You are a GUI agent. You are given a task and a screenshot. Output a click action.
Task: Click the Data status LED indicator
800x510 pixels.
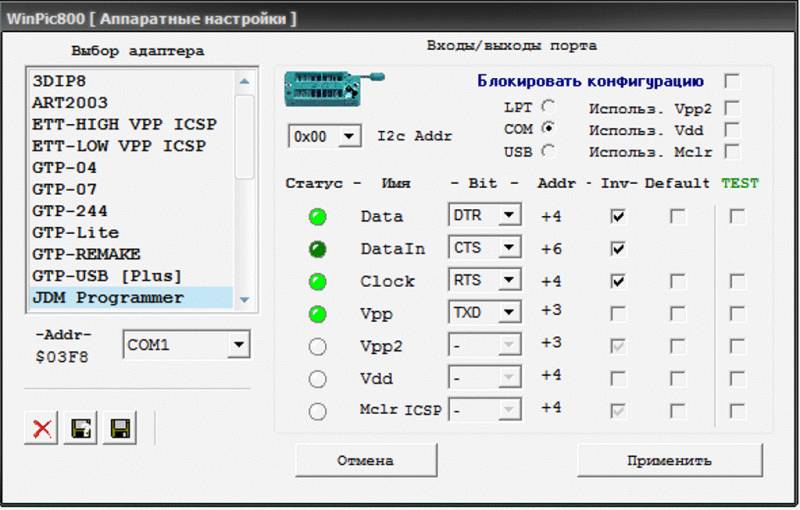tap(317, 217)
